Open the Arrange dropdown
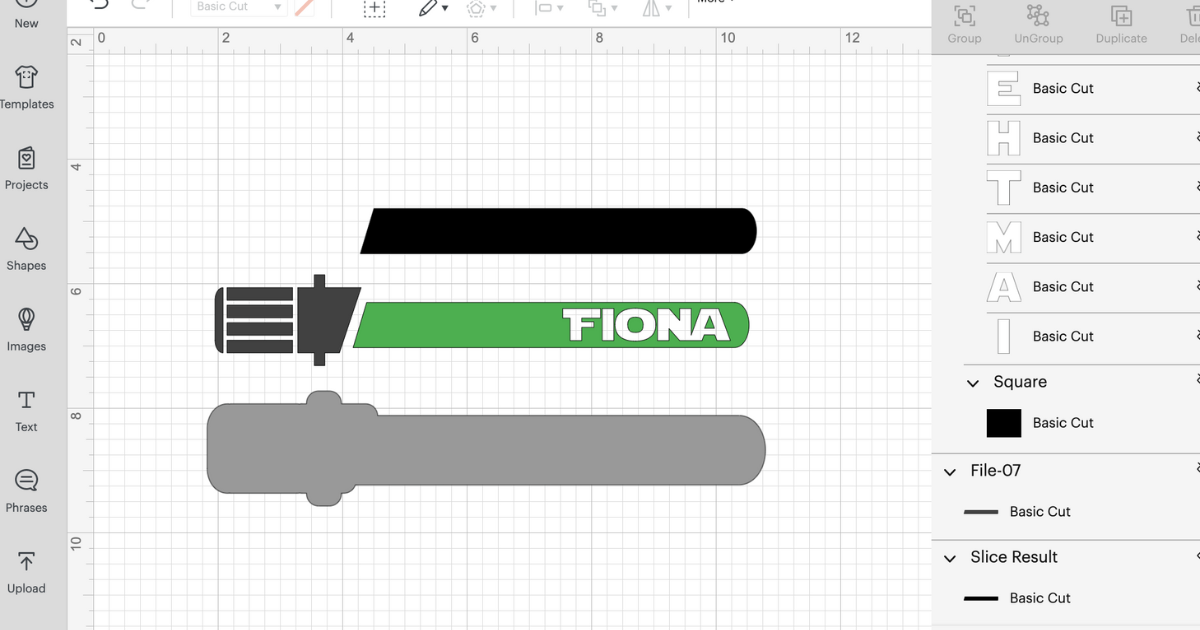The width and height of the screenshot is (1200, 630). [x=603, y=9]
